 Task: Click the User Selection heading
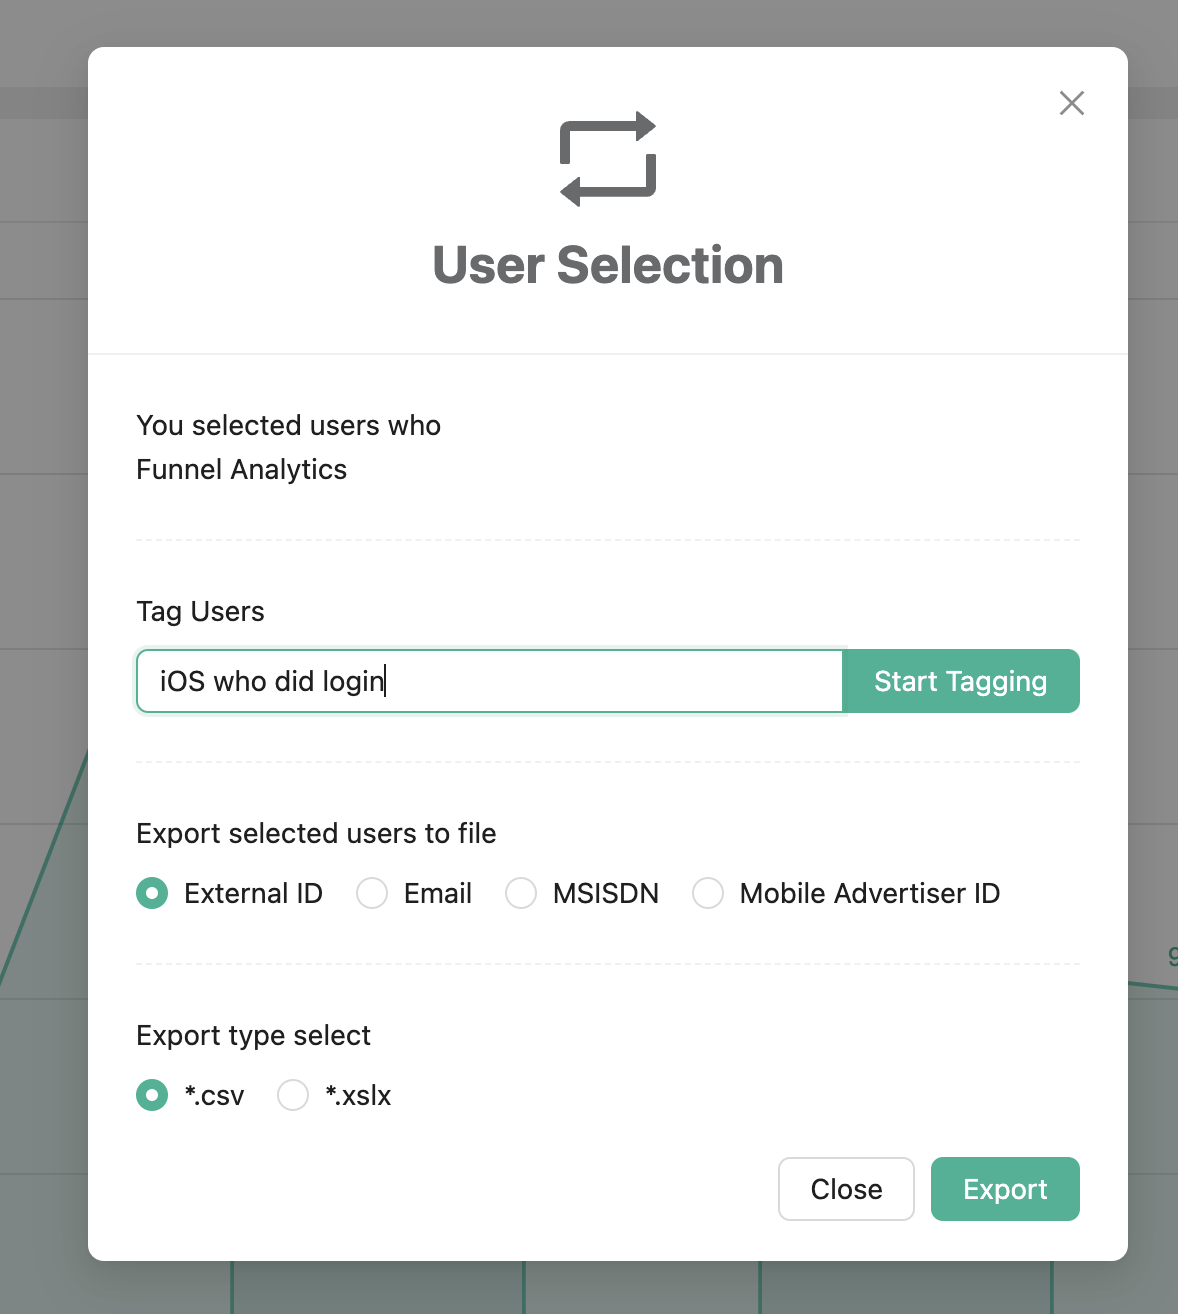tap(608, 266)
